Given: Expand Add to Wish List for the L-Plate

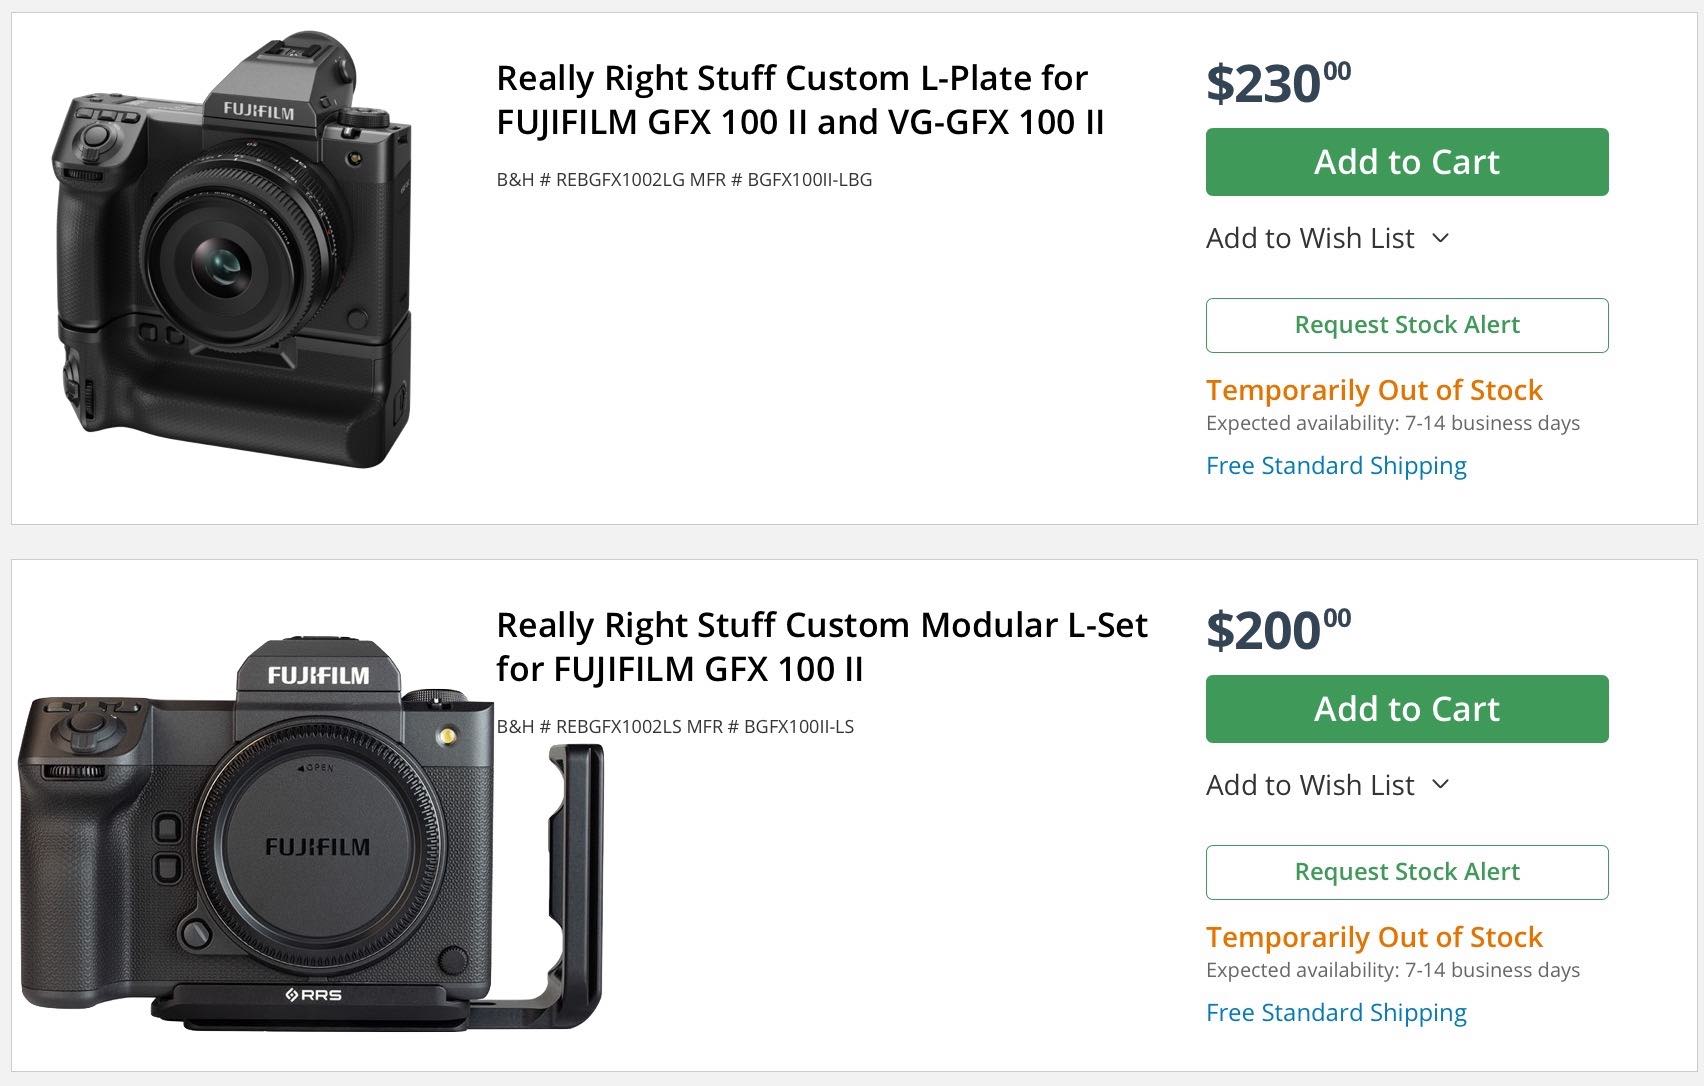Looking at the screenshot, I should [x=1310, y=238].
